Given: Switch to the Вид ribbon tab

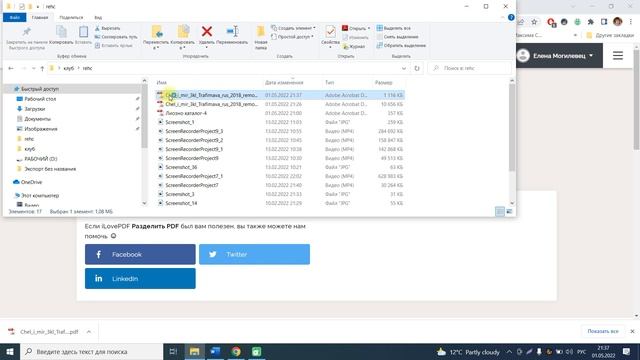Looking at the screenshot, I should tap(98, 18).
